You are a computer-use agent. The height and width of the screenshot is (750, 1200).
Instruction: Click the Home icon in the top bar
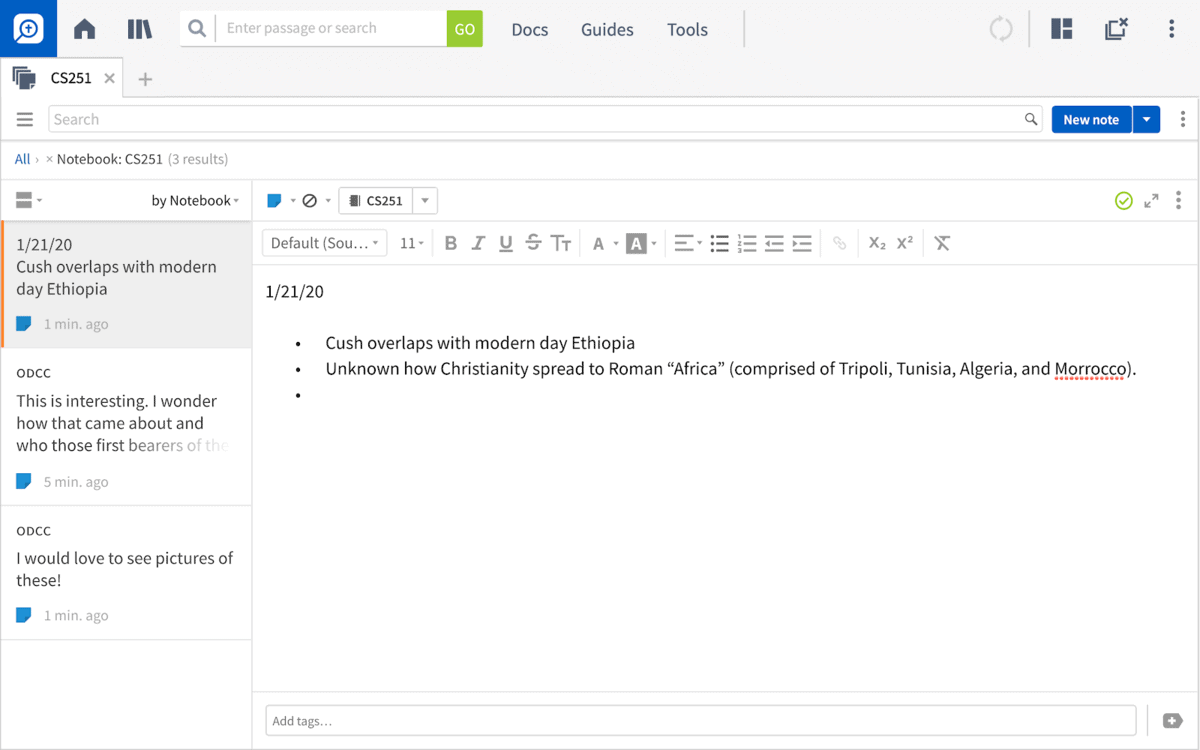coord(84,29)
